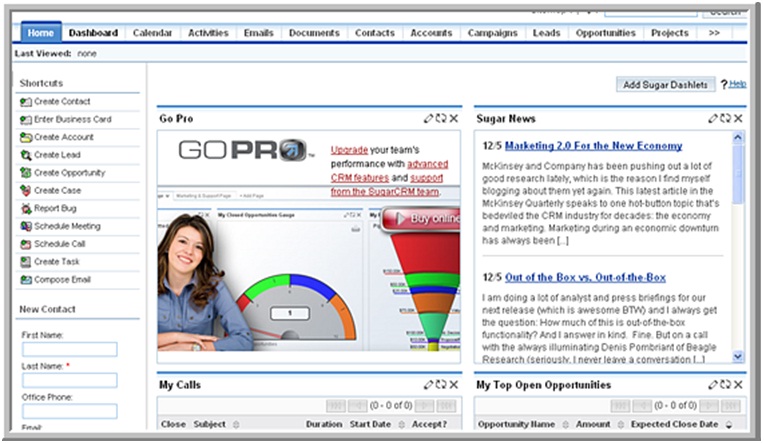Click the Enter Business Card shortcut icon
This screenshot has height=443, width=764.
point(26,119)
